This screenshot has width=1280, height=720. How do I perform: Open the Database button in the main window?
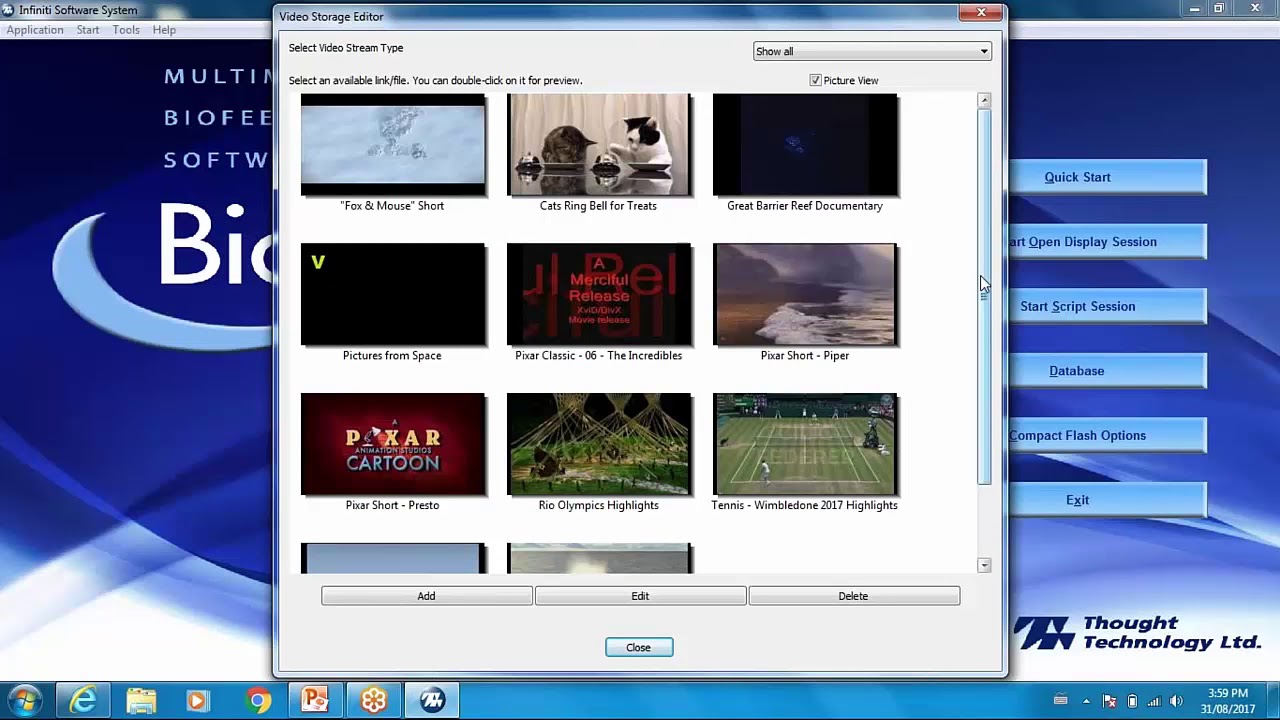1107,371
